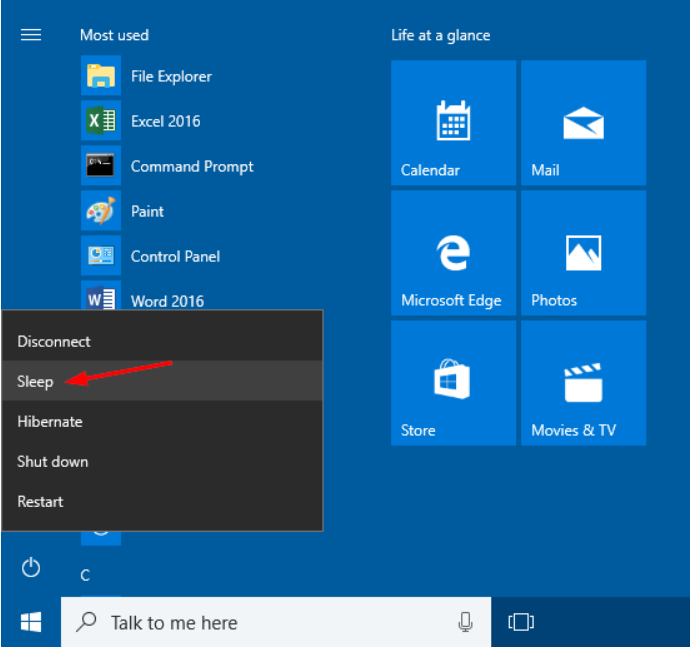Image resolution: width=692 pixels, height=648 pixels.
Task: Open the Microsoft Edge tile
Action: [x=453, y=253]
